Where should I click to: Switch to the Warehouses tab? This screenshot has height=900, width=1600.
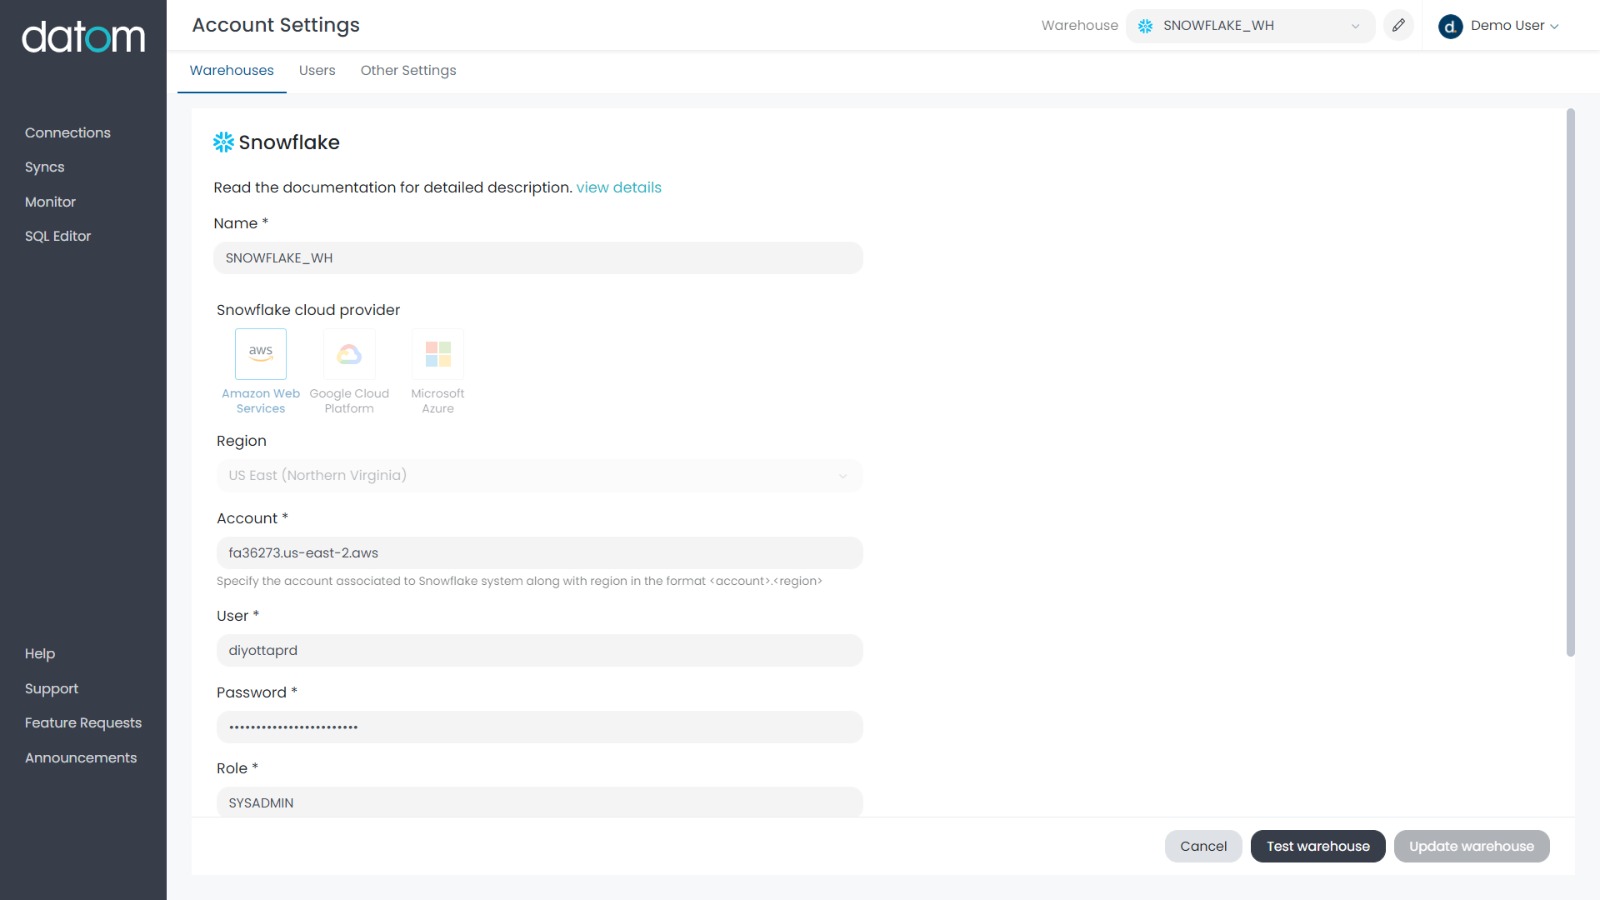tap(232, 71)
